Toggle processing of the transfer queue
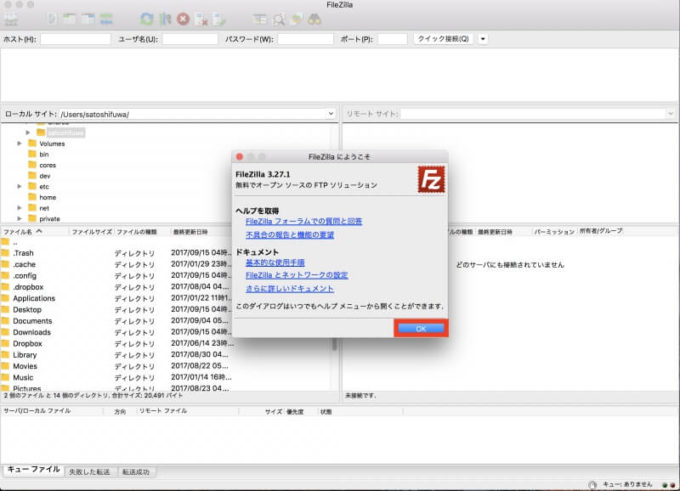 tap(165, 19)
